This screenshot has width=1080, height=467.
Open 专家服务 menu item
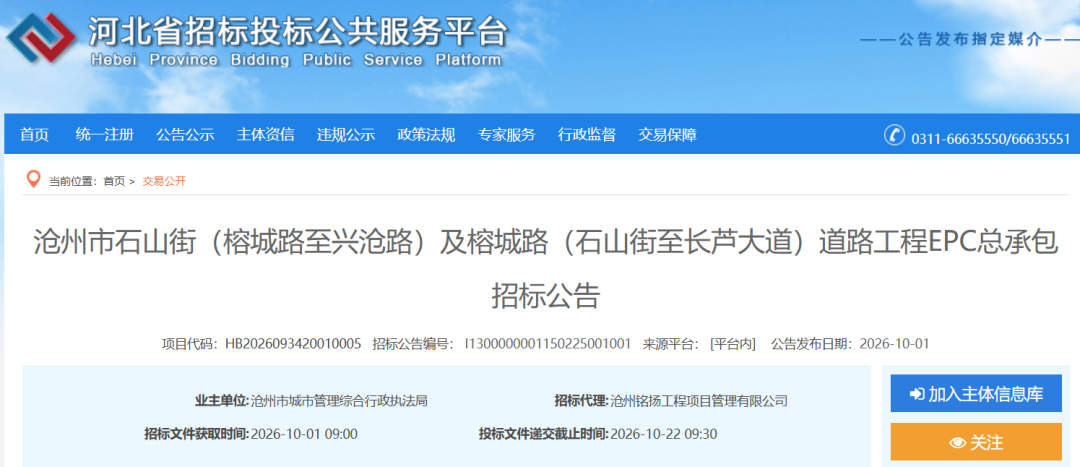(x=506, y=135)
